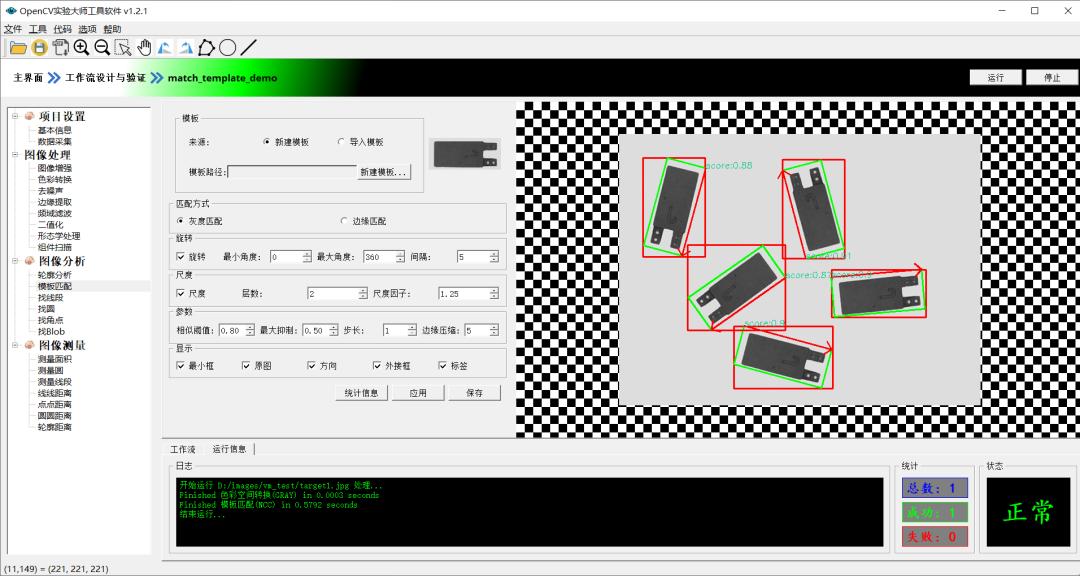The height and width of the screenshot is (576, 1080).
Task: Click the 停止 button
Action: tap(1052, 77)
